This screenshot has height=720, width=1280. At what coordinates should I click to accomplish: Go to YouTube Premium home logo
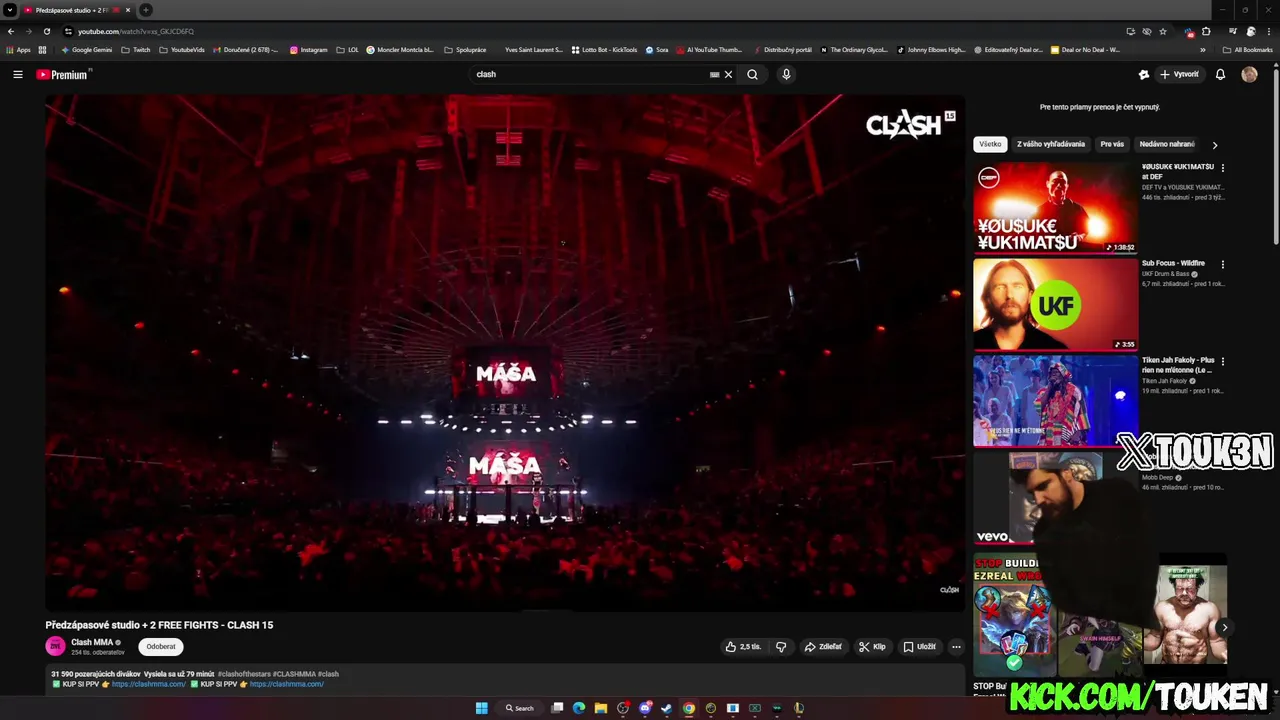point(63,74)
